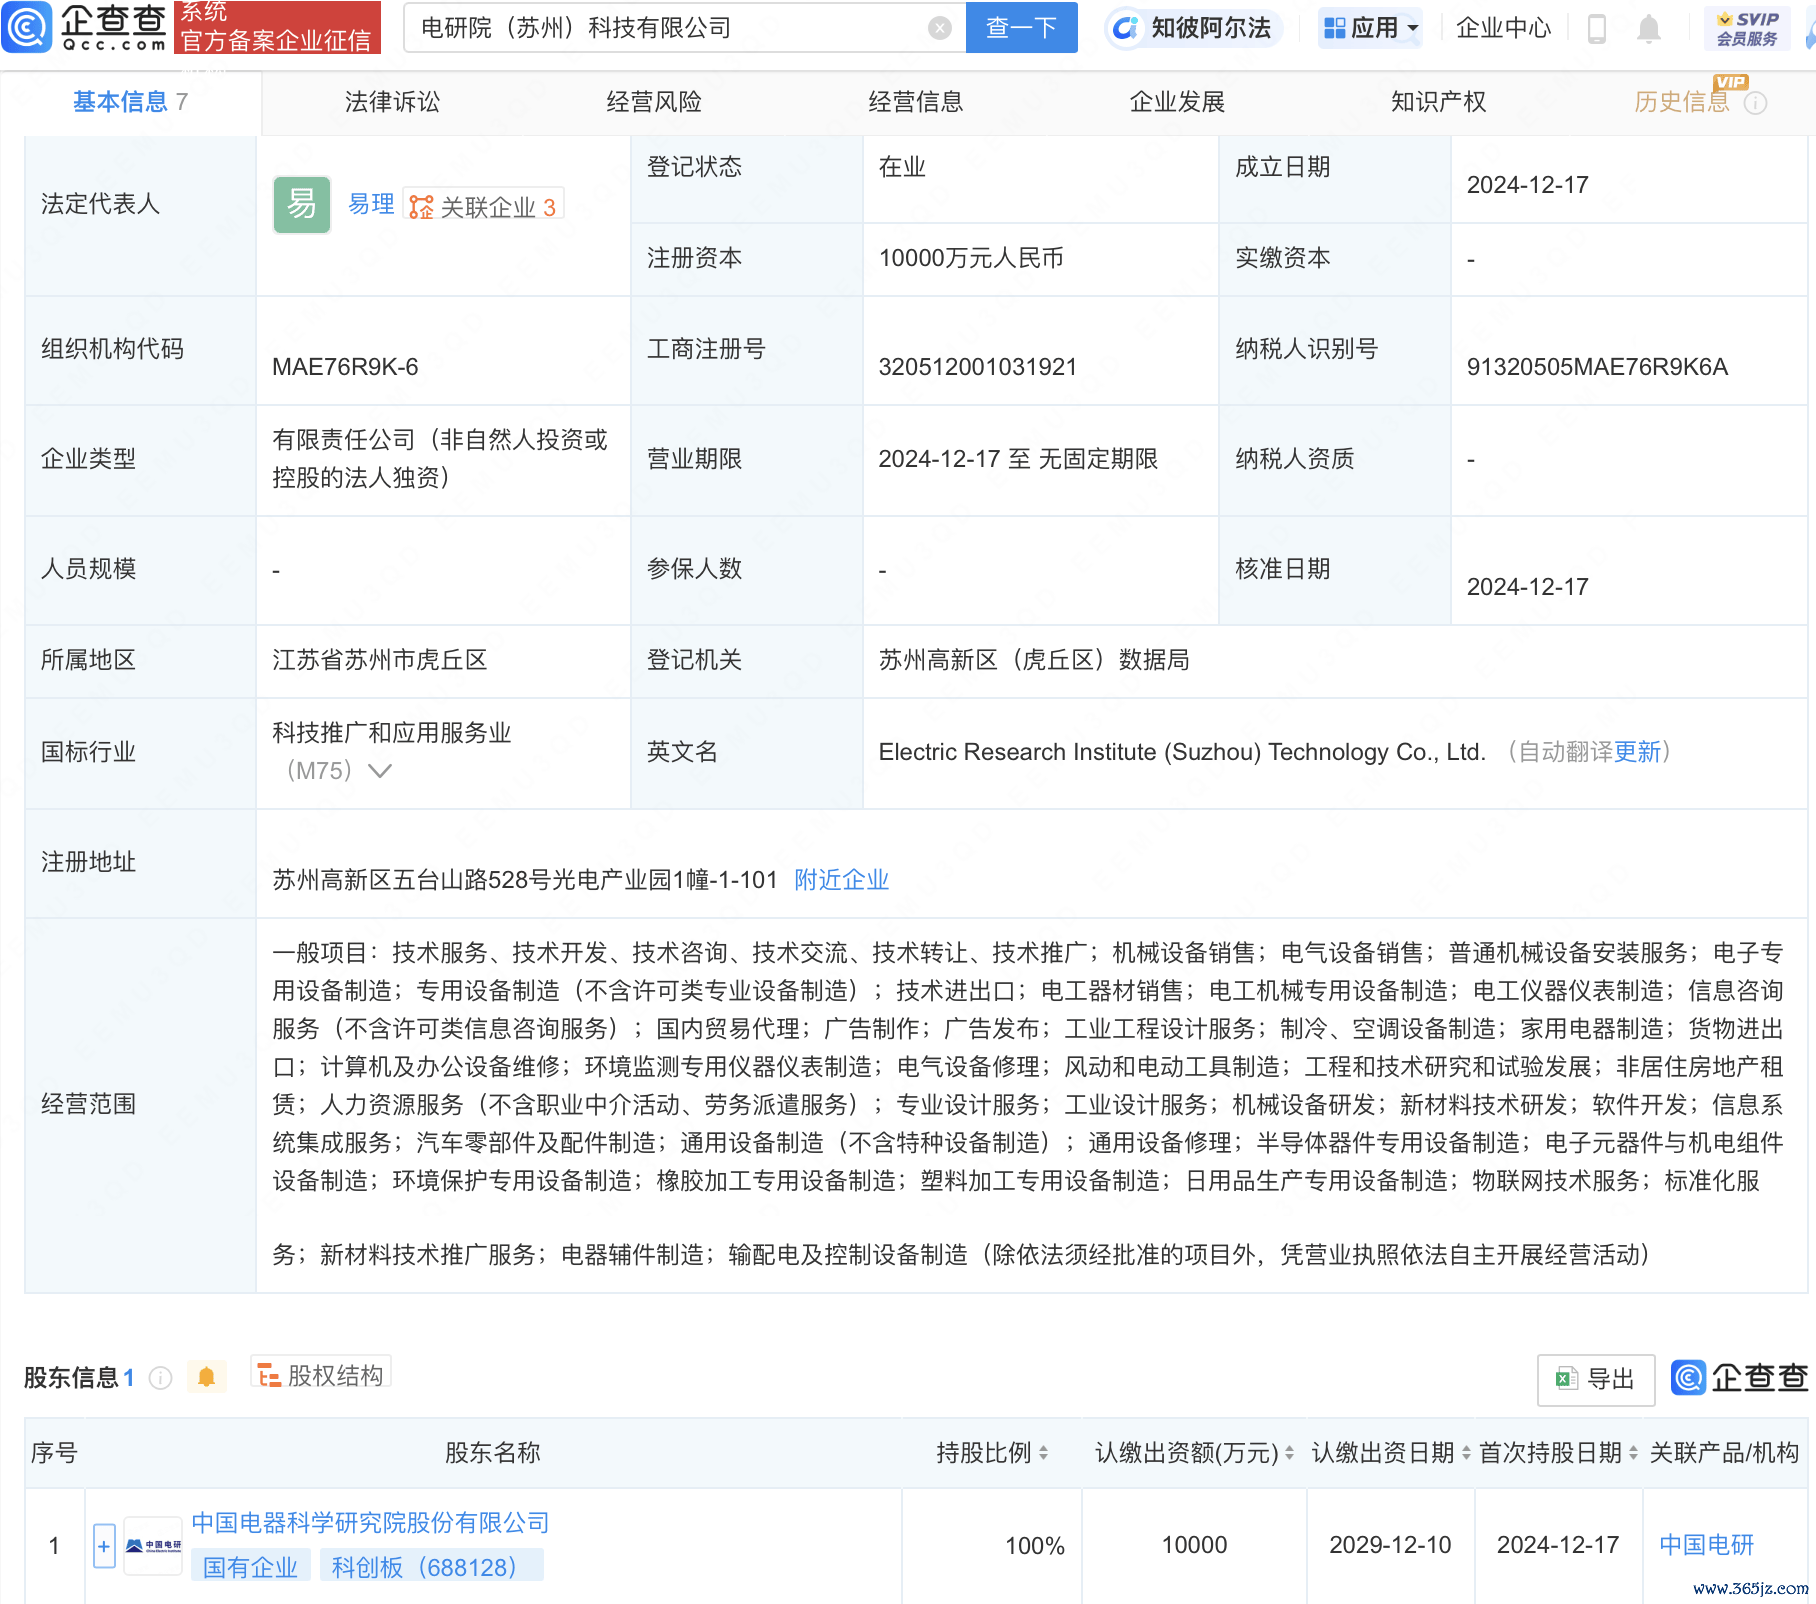Expand shareholder row plus button

pyautogui.click(x=104, y=1546)
